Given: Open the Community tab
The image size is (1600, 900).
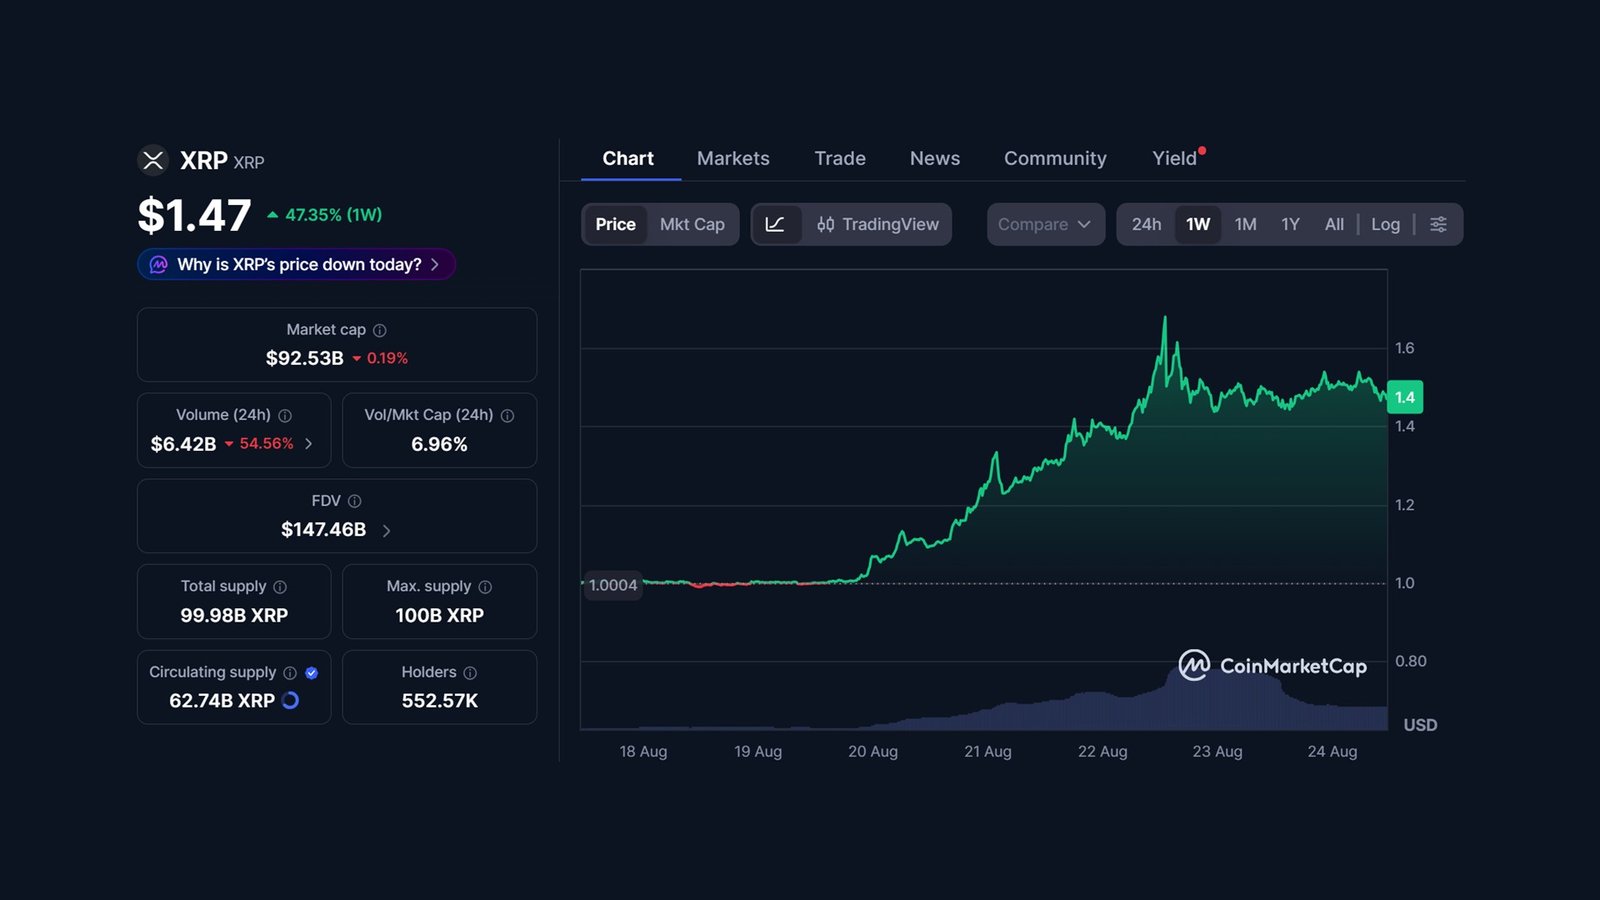Looking at the screenshot, I should [1055, 158].
